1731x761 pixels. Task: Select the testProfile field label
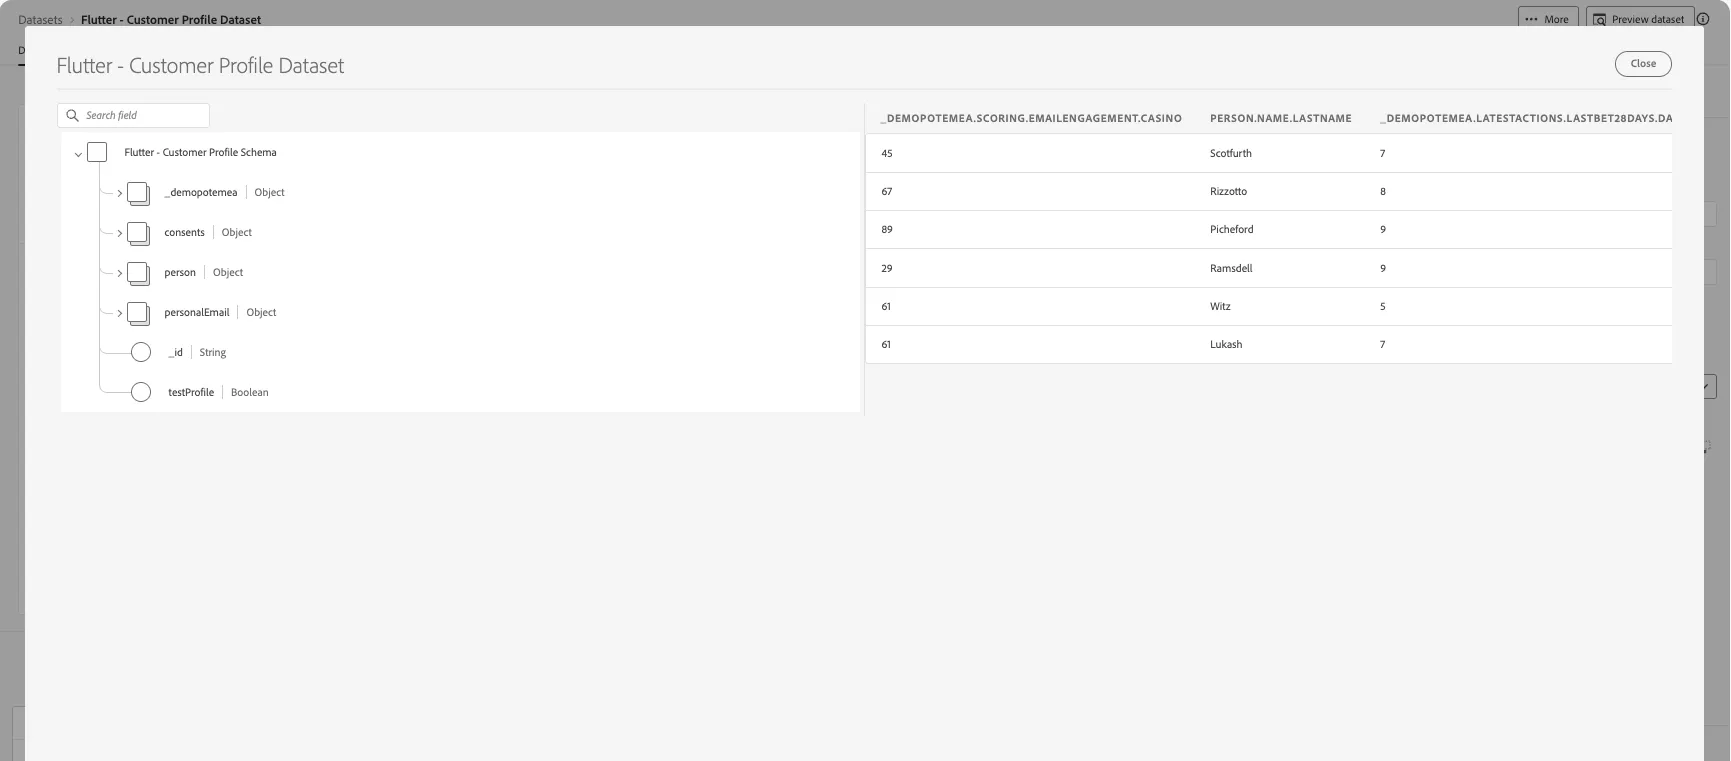[x=191, y=392]
